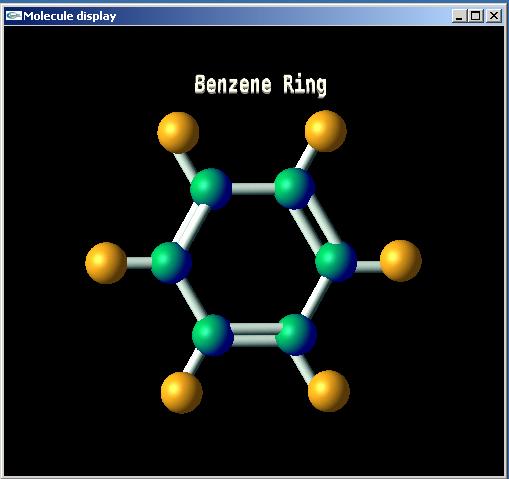Minimize the Molecule display window
The image size is (509, 479).
click(x=459, y=16)
